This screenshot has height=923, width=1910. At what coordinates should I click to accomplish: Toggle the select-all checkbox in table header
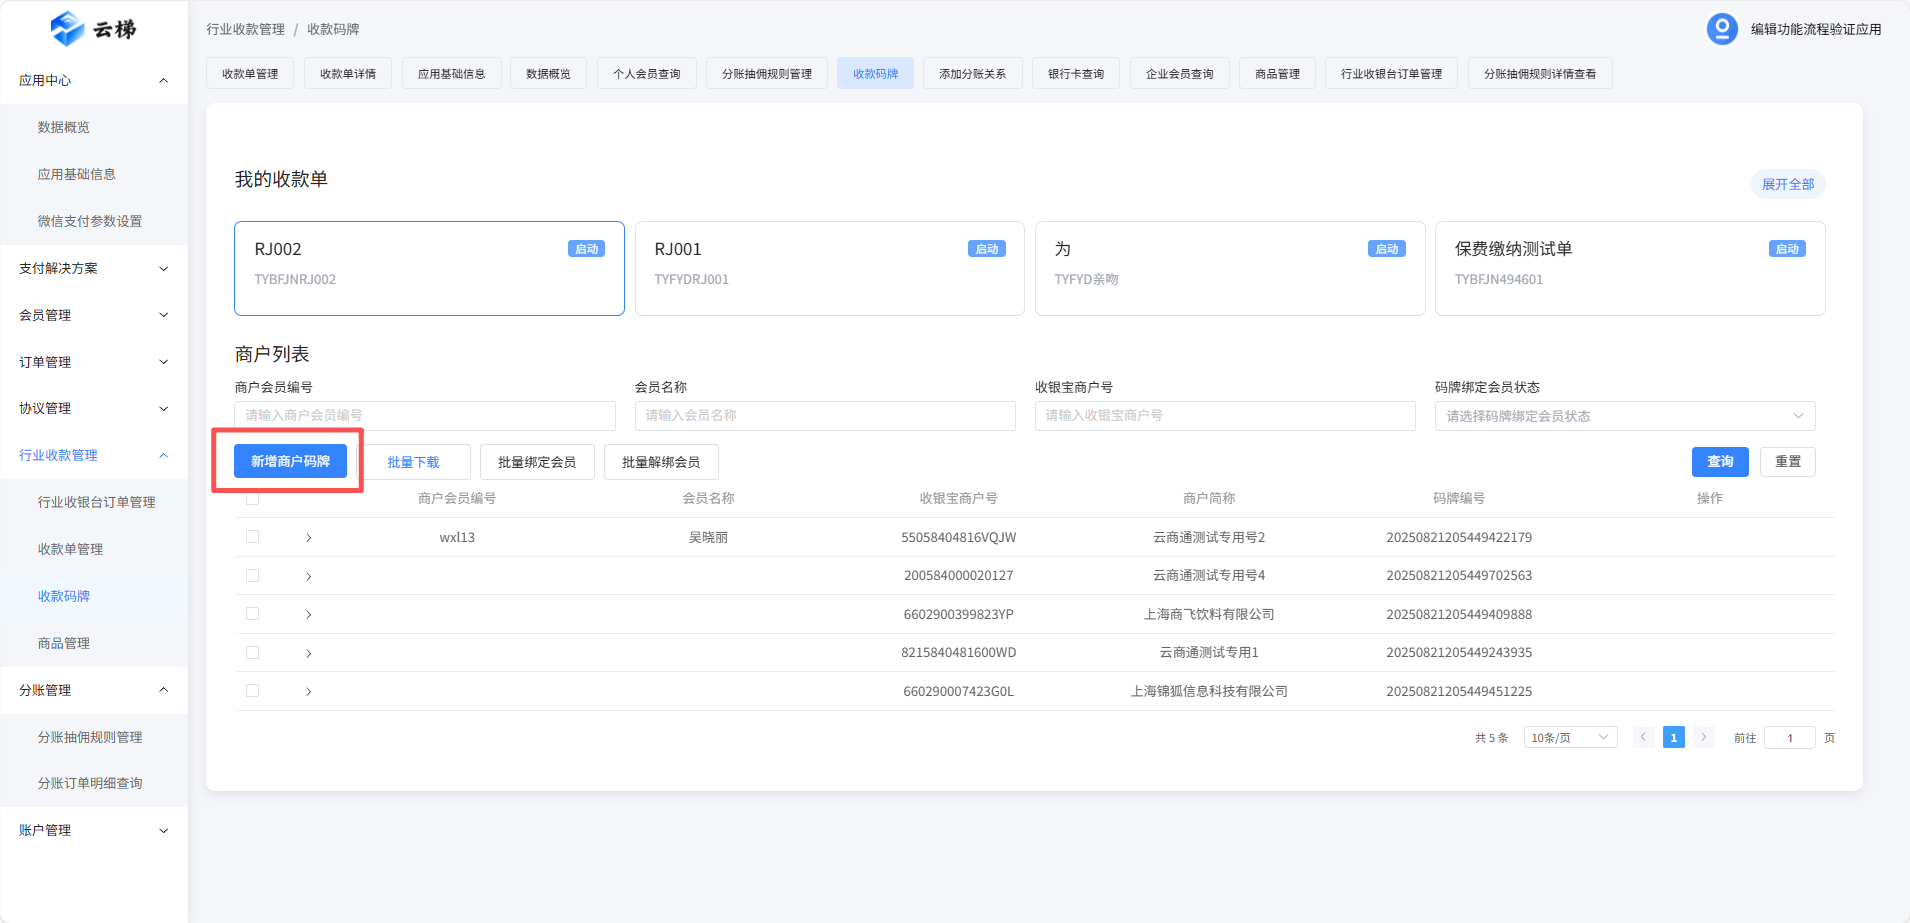click(252, 498)
